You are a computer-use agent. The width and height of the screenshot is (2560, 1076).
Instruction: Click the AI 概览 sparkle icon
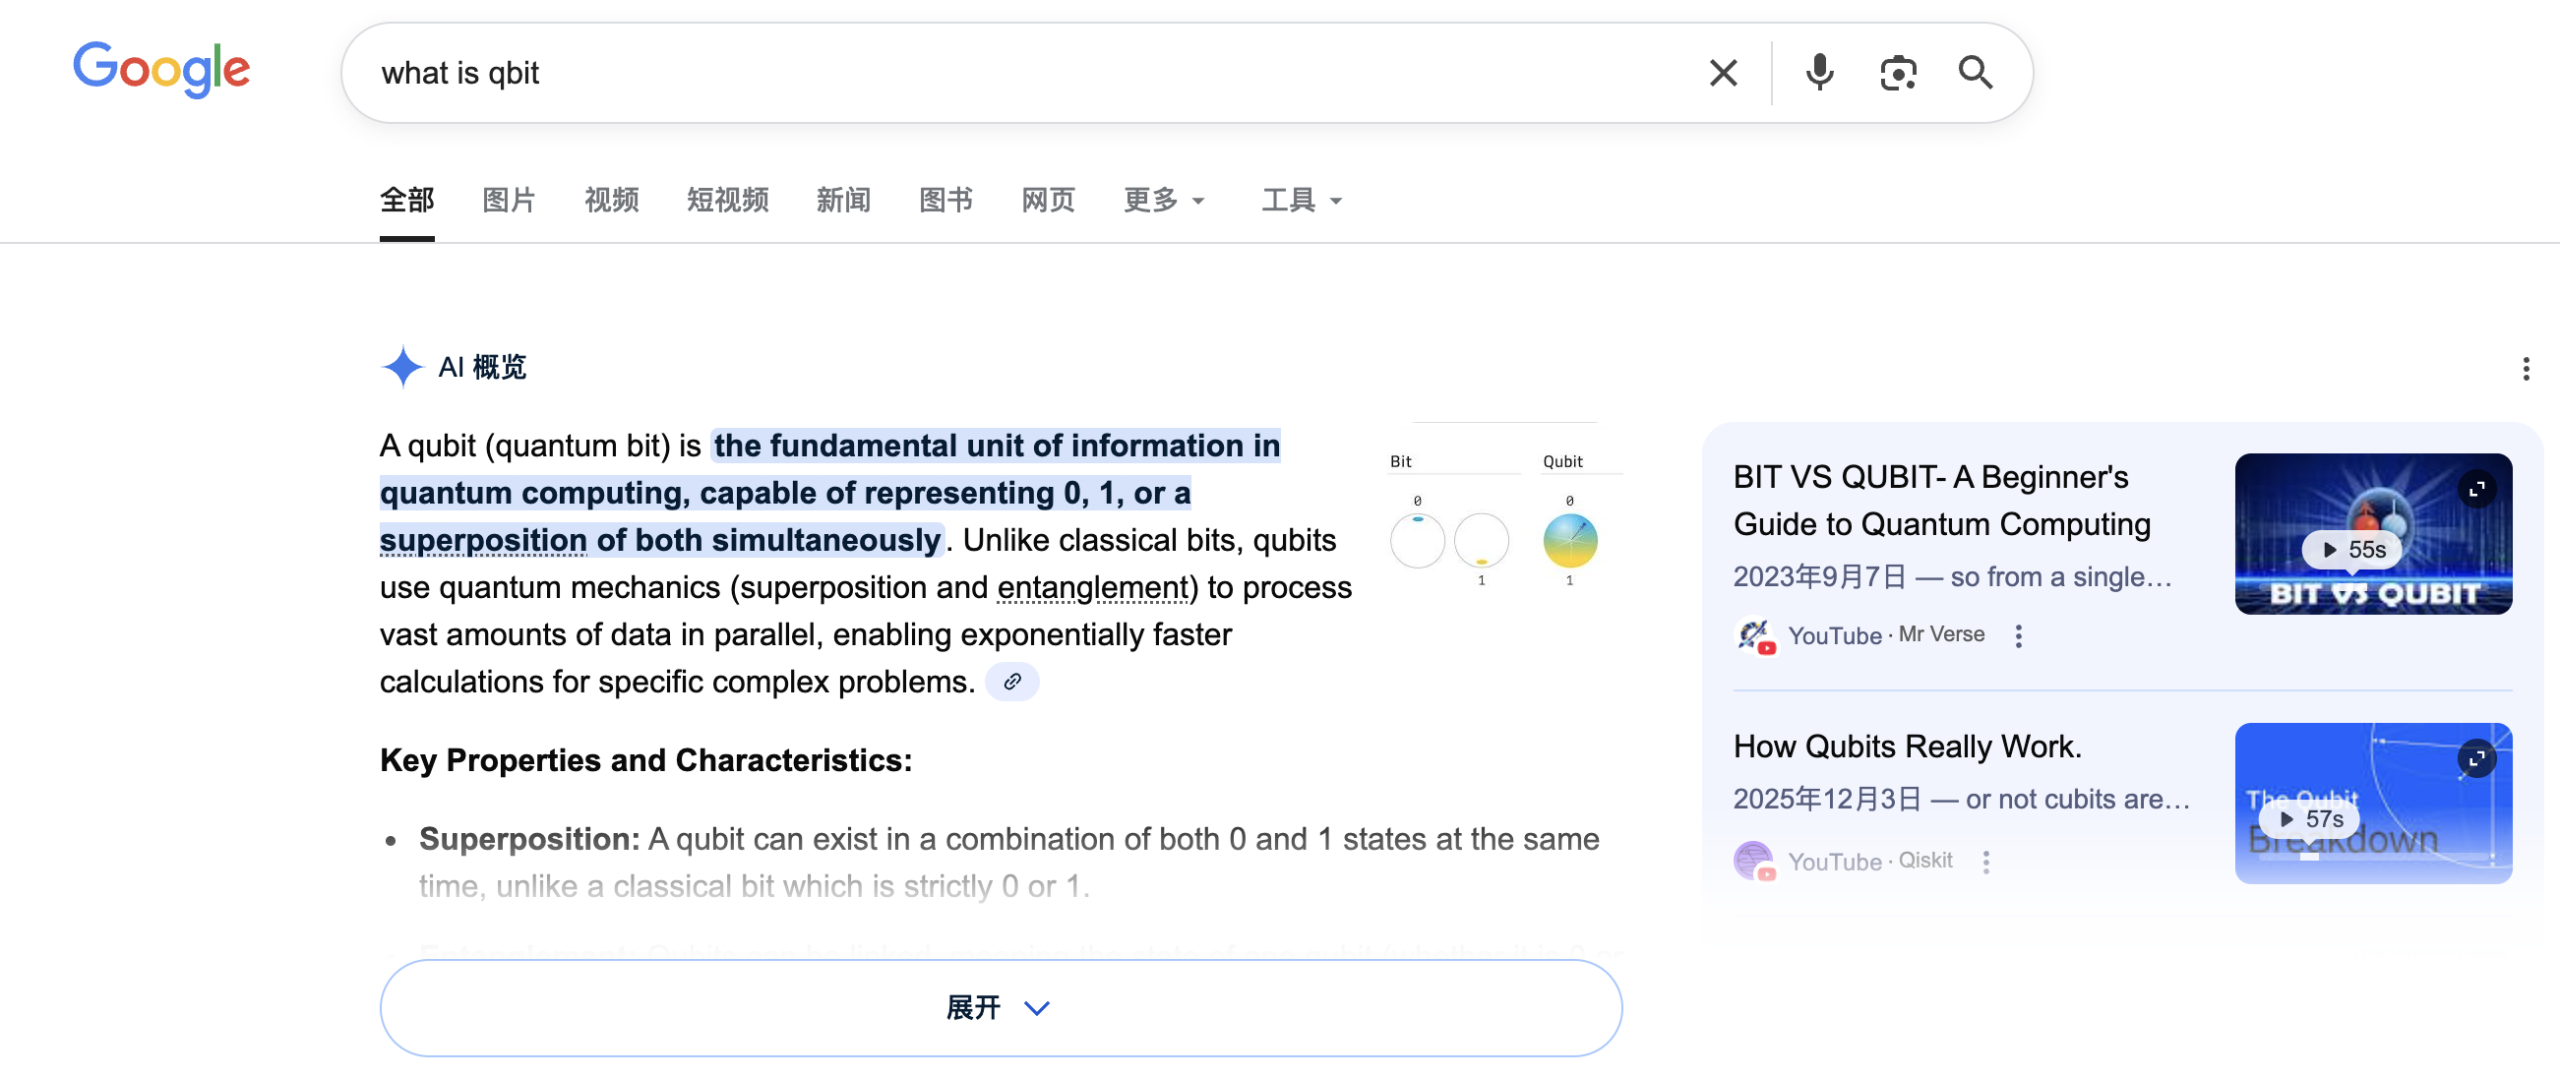[402, 367]
